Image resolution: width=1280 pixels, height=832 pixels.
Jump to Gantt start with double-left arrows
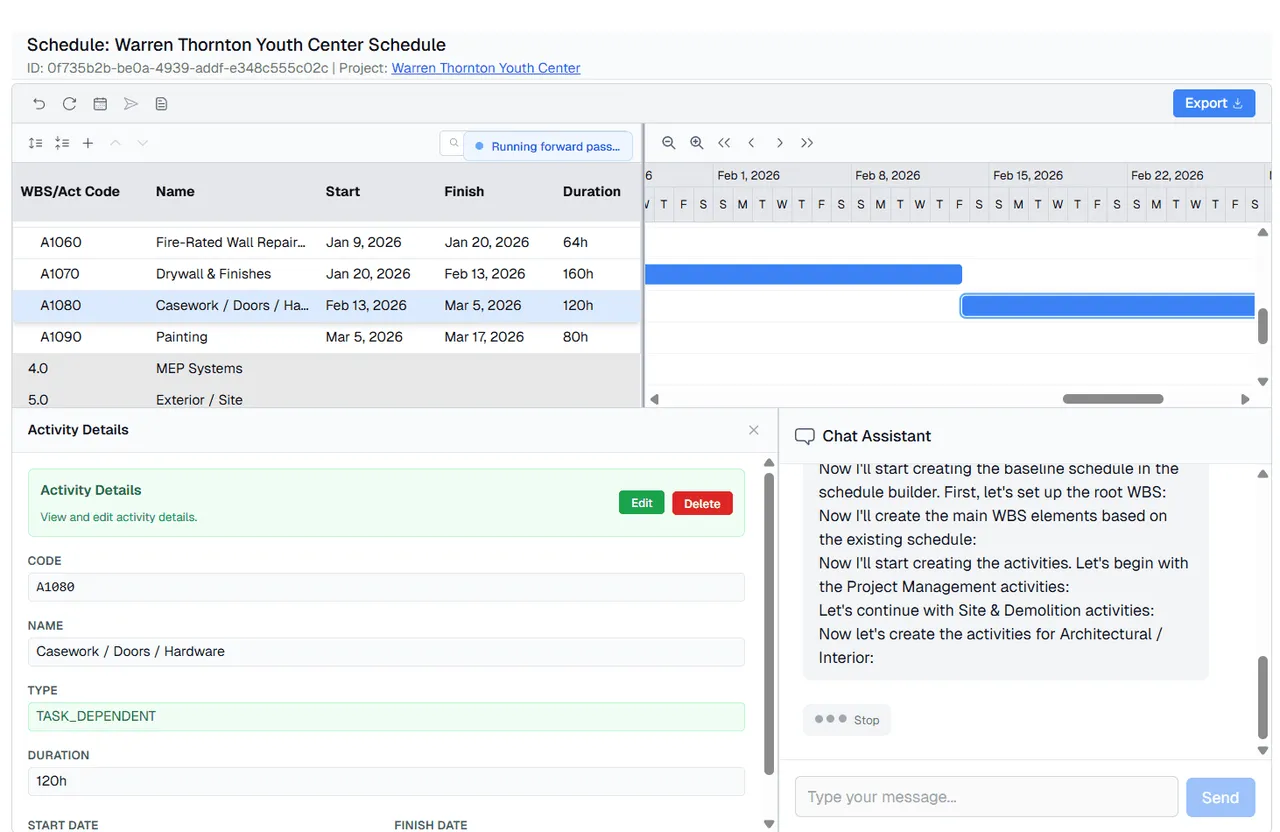[724, 143]
